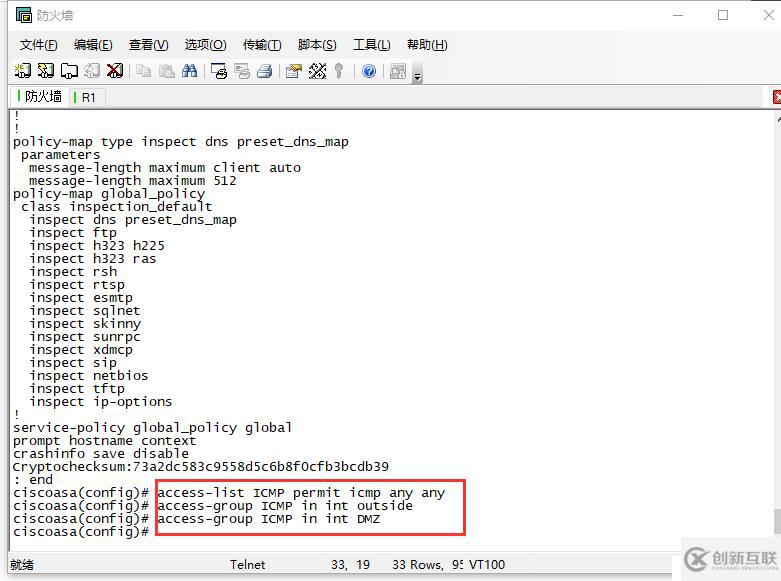
Task: Click the app icon in title bar
Action: (x=23, y=15)
